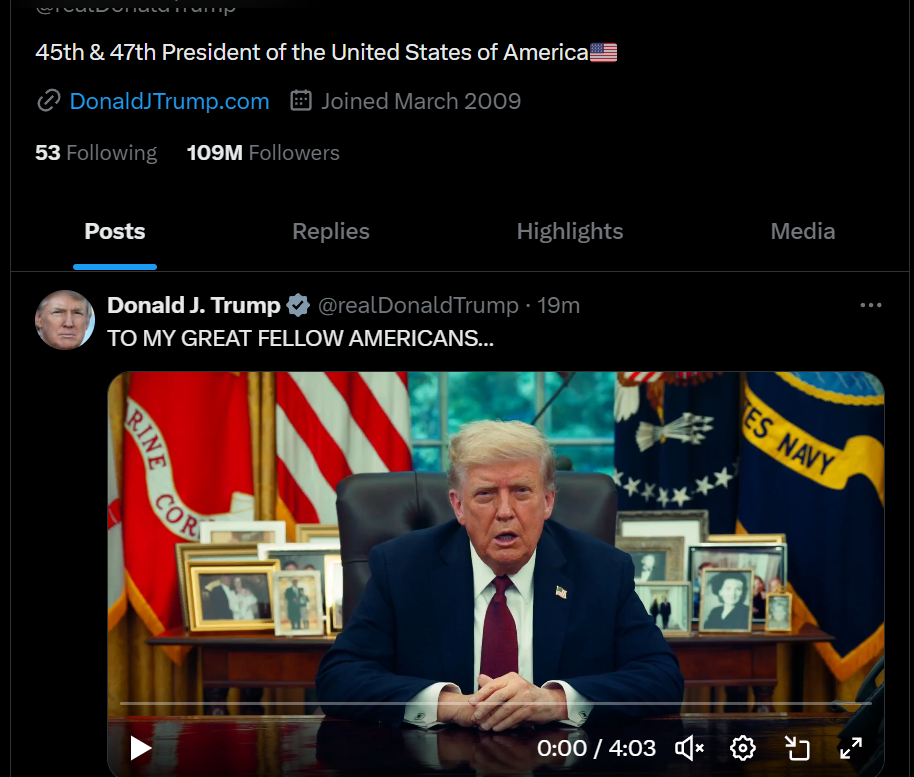This screenshot has height=777, width=914.
Task: Click the link icon beside DonaldJTrump.com
Action: [48, 101]
